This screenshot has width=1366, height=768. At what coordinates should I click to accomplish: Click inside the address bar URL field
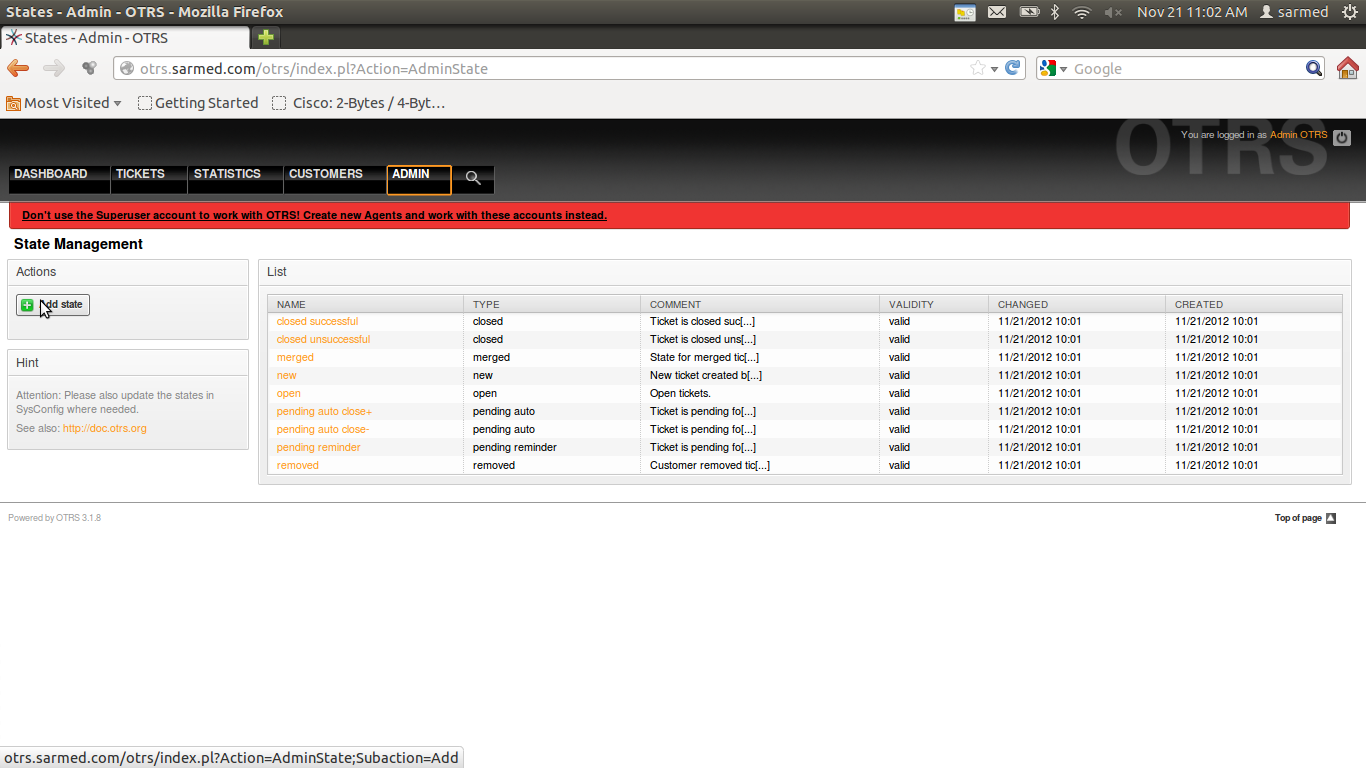tap(500, 68)
